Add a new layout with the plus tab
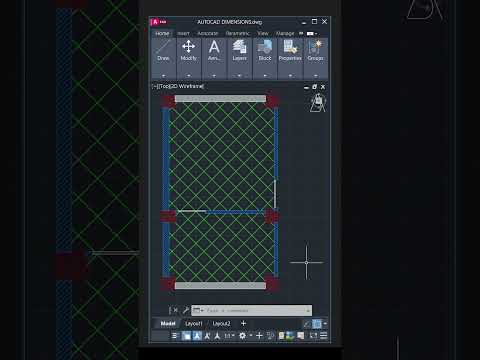Image resolution: width=480 pixels, height=360 pixels. click(x=243, y=323)
